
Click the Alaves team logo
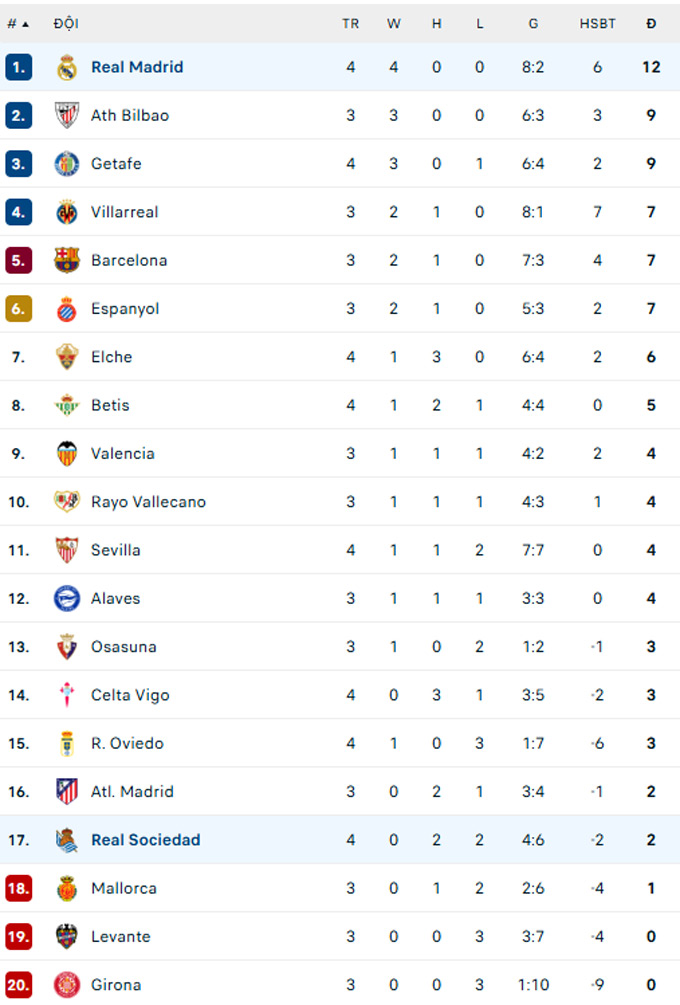tap(67, 598)
